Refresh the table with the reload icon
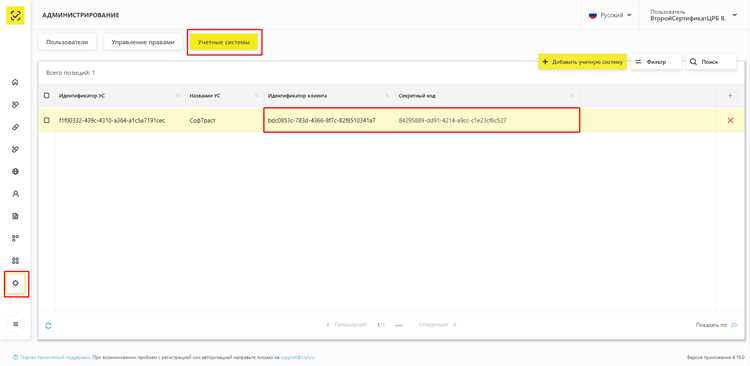Image resolution: width=750 pixels, height=366 pixels. 48,326
